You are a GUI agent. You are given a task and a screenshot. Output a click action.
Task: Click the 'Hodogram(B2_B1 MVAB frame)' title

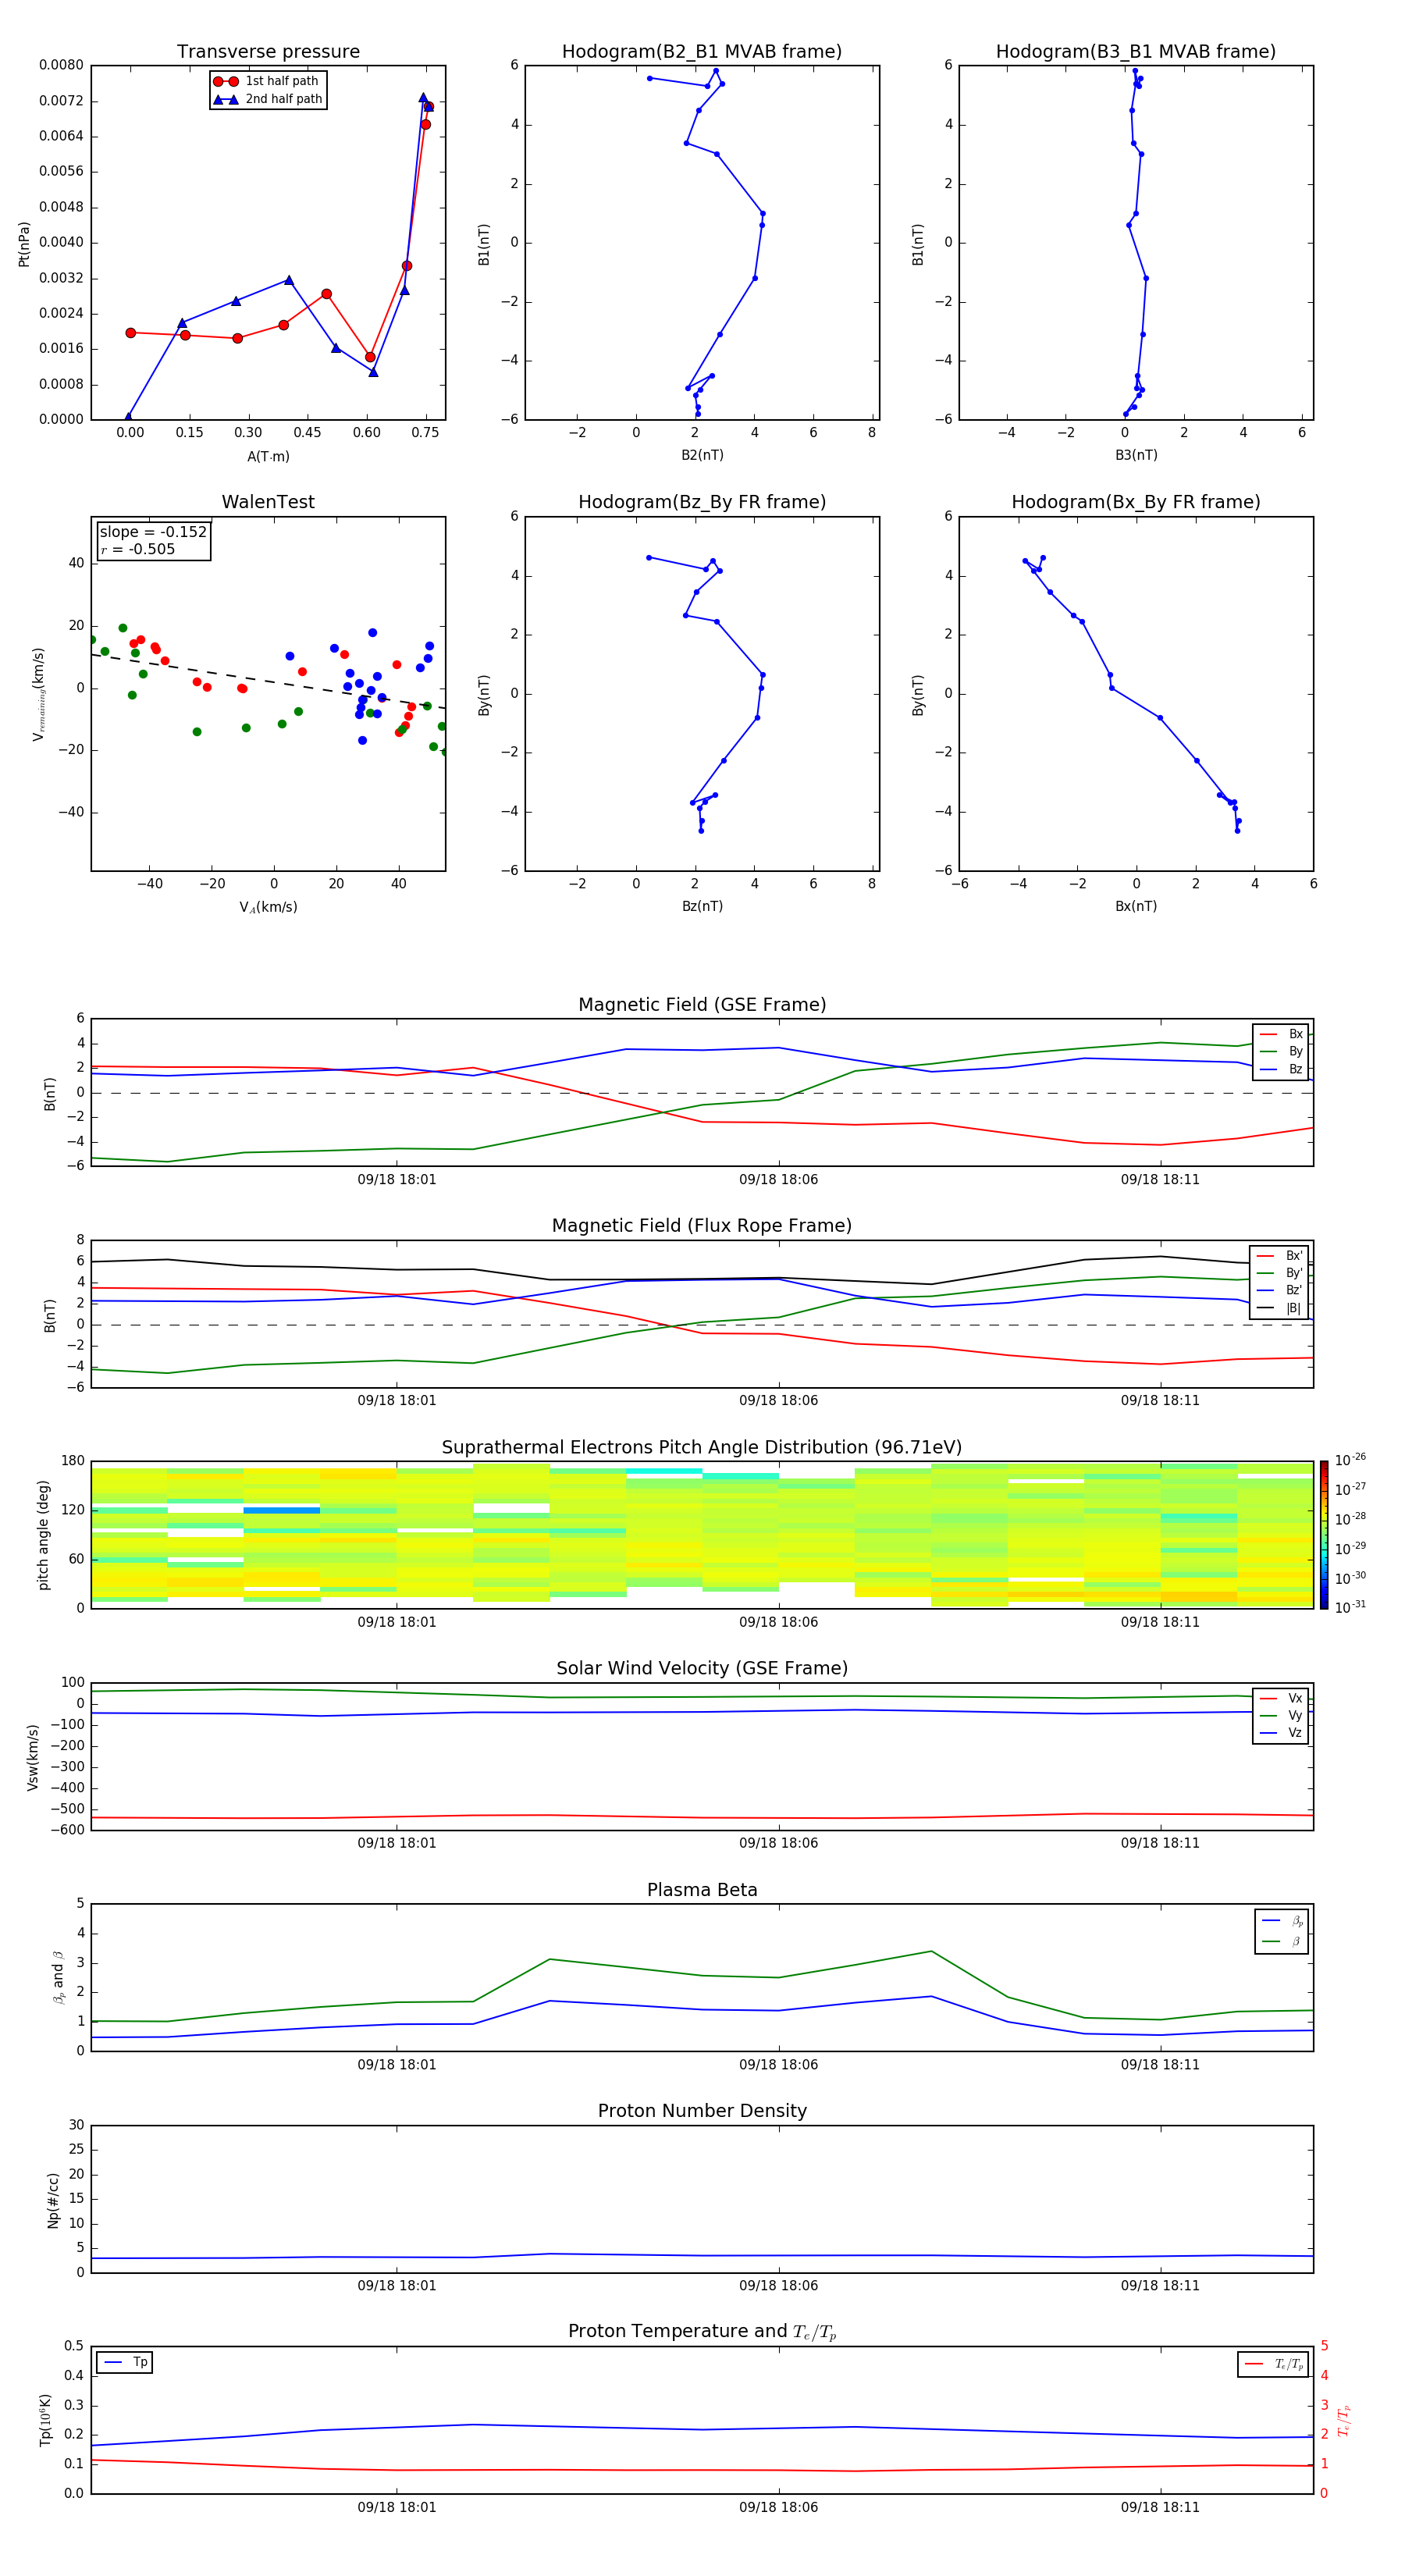[x=702, y=52]
